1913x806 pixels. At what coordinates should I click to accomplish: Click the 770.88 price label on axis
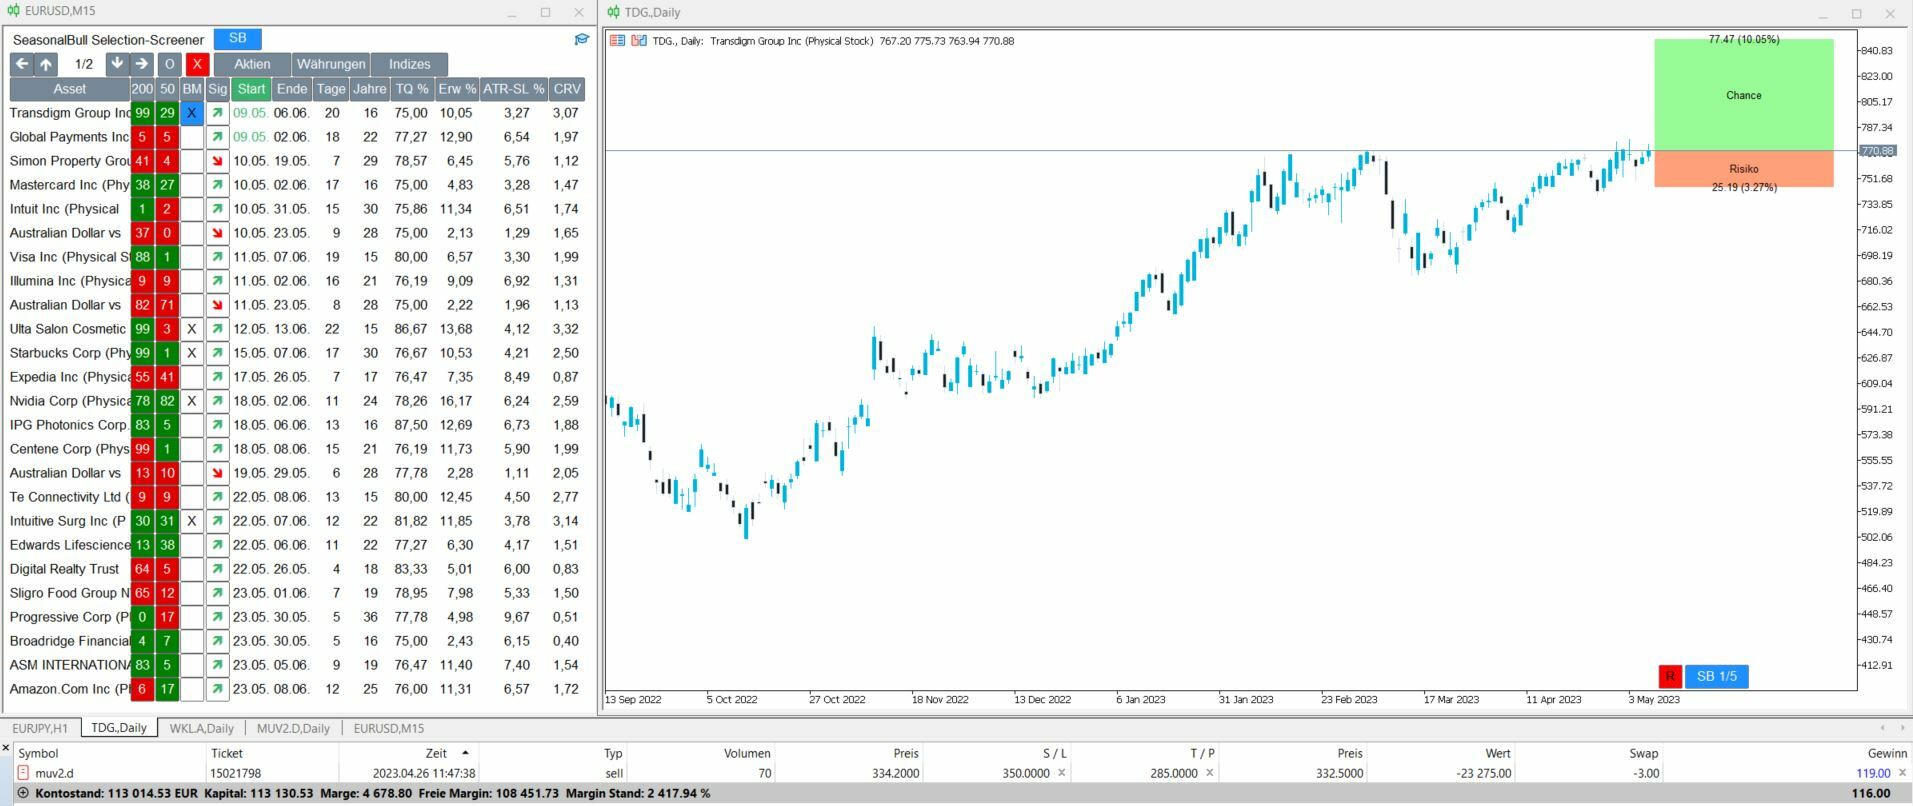[1877, 151]
